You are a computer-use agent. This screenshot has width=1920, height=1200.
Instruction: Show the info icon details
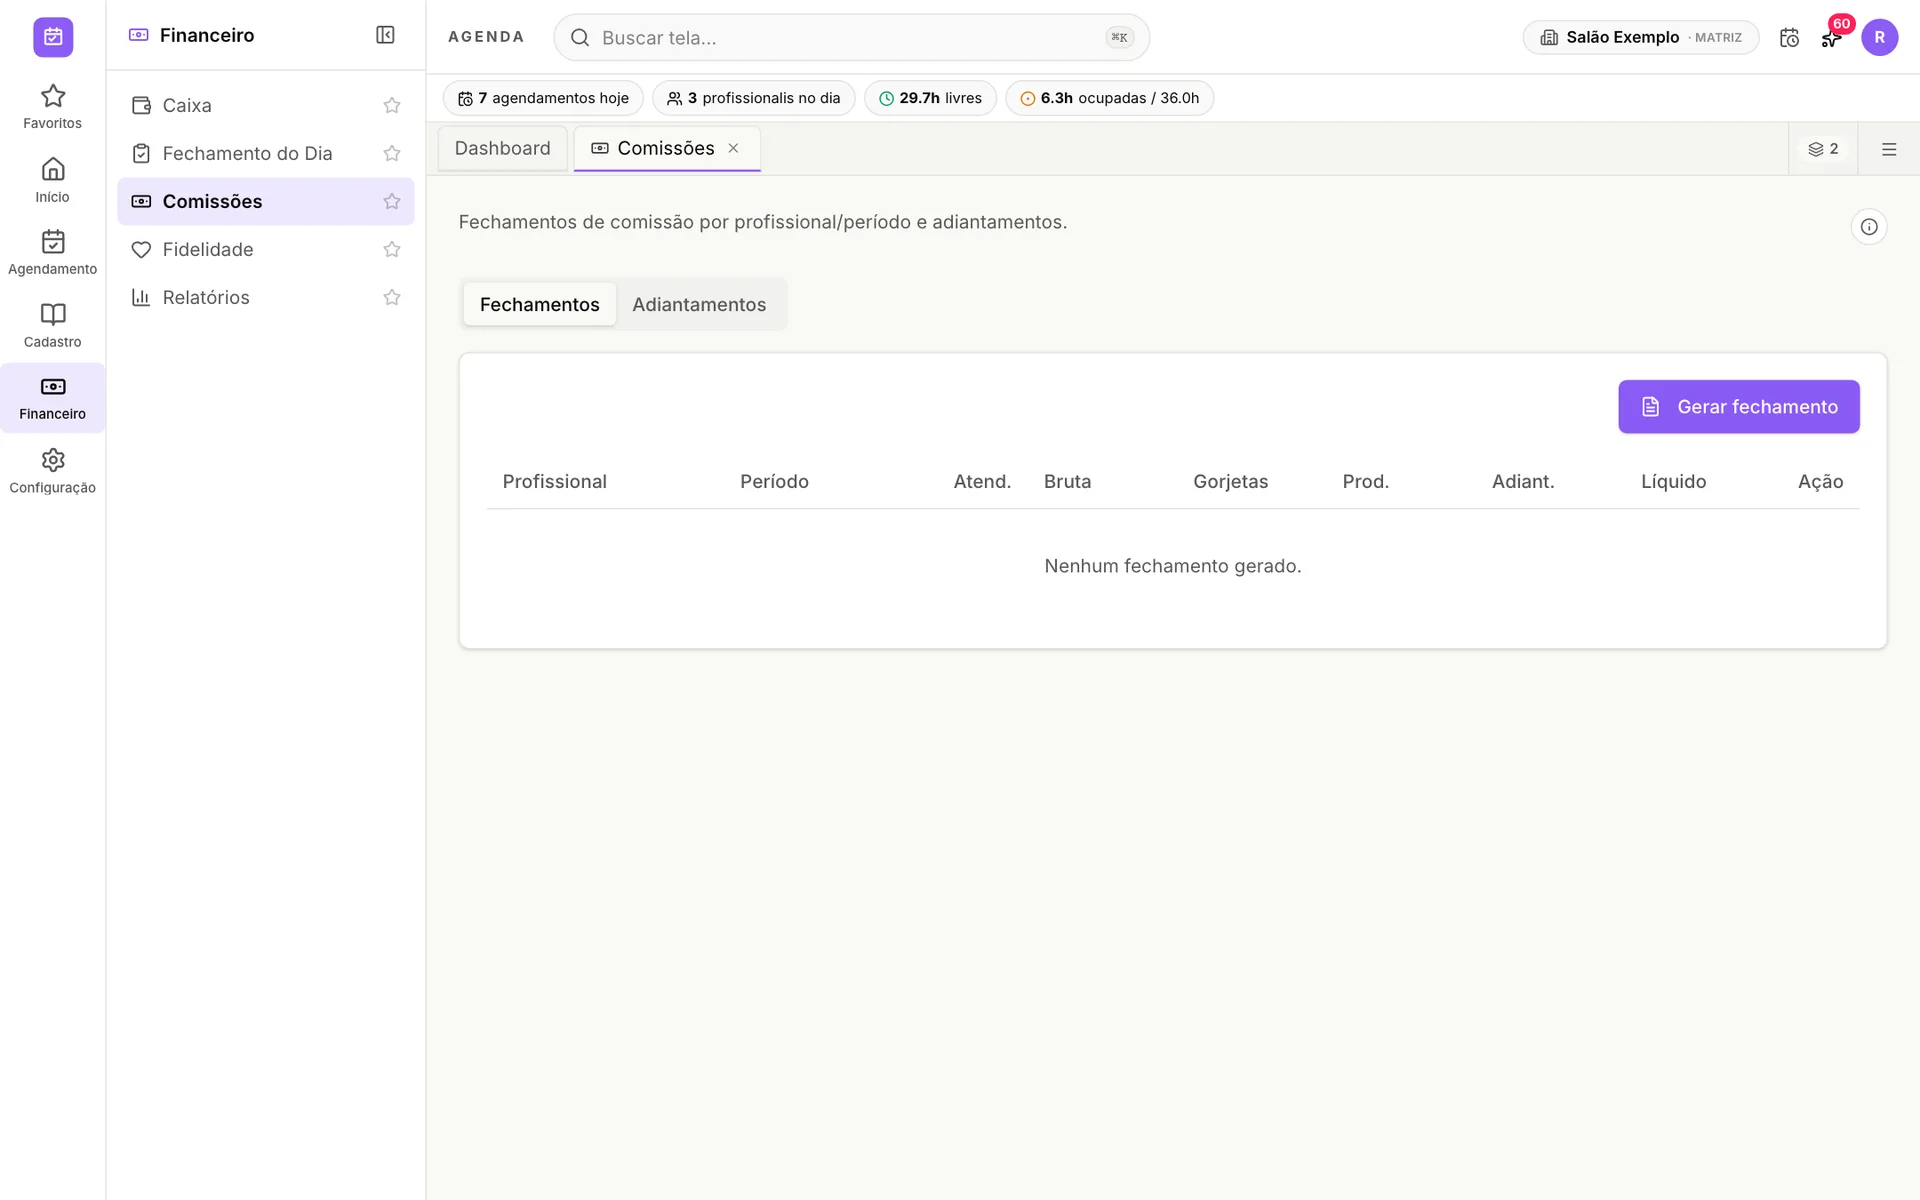(1868, 227)
